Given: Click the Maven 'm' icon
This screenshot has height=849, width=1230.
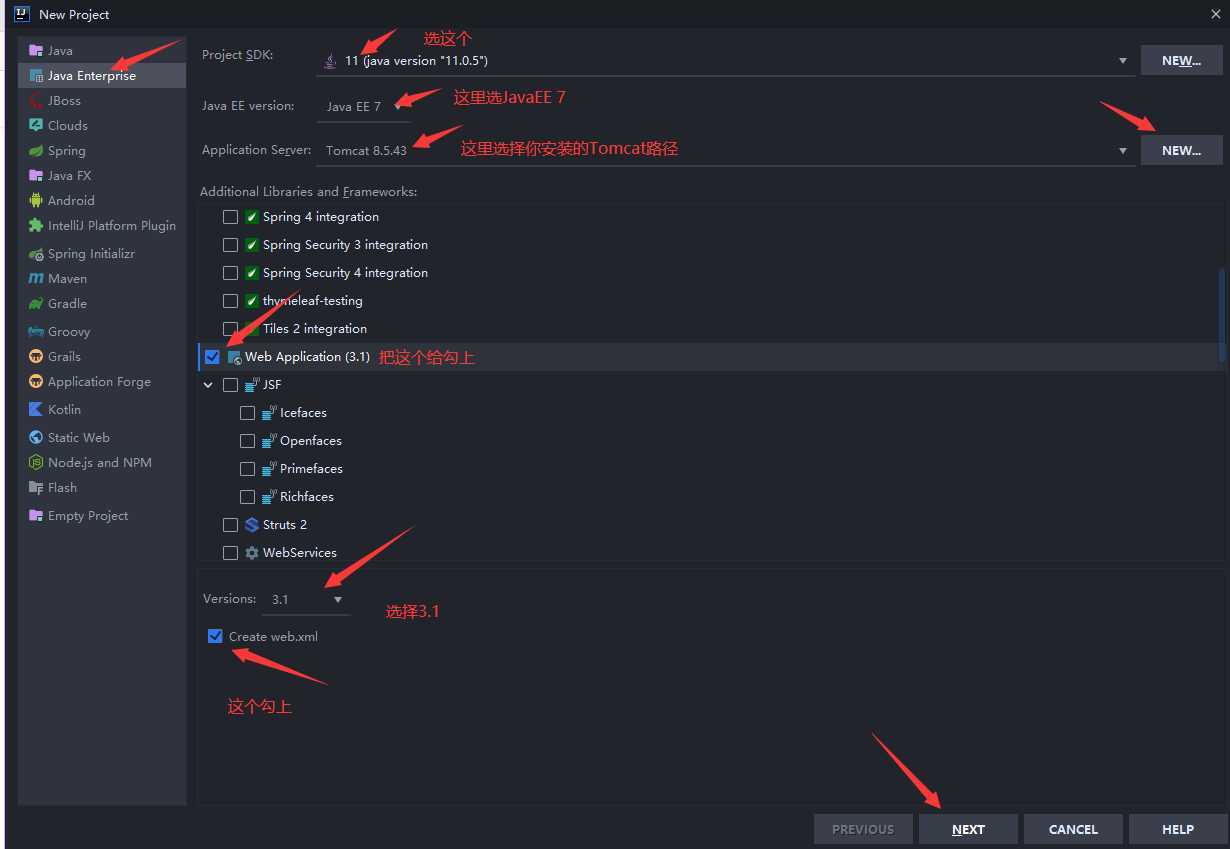Looking at the screenshot, I should point(36,279).
